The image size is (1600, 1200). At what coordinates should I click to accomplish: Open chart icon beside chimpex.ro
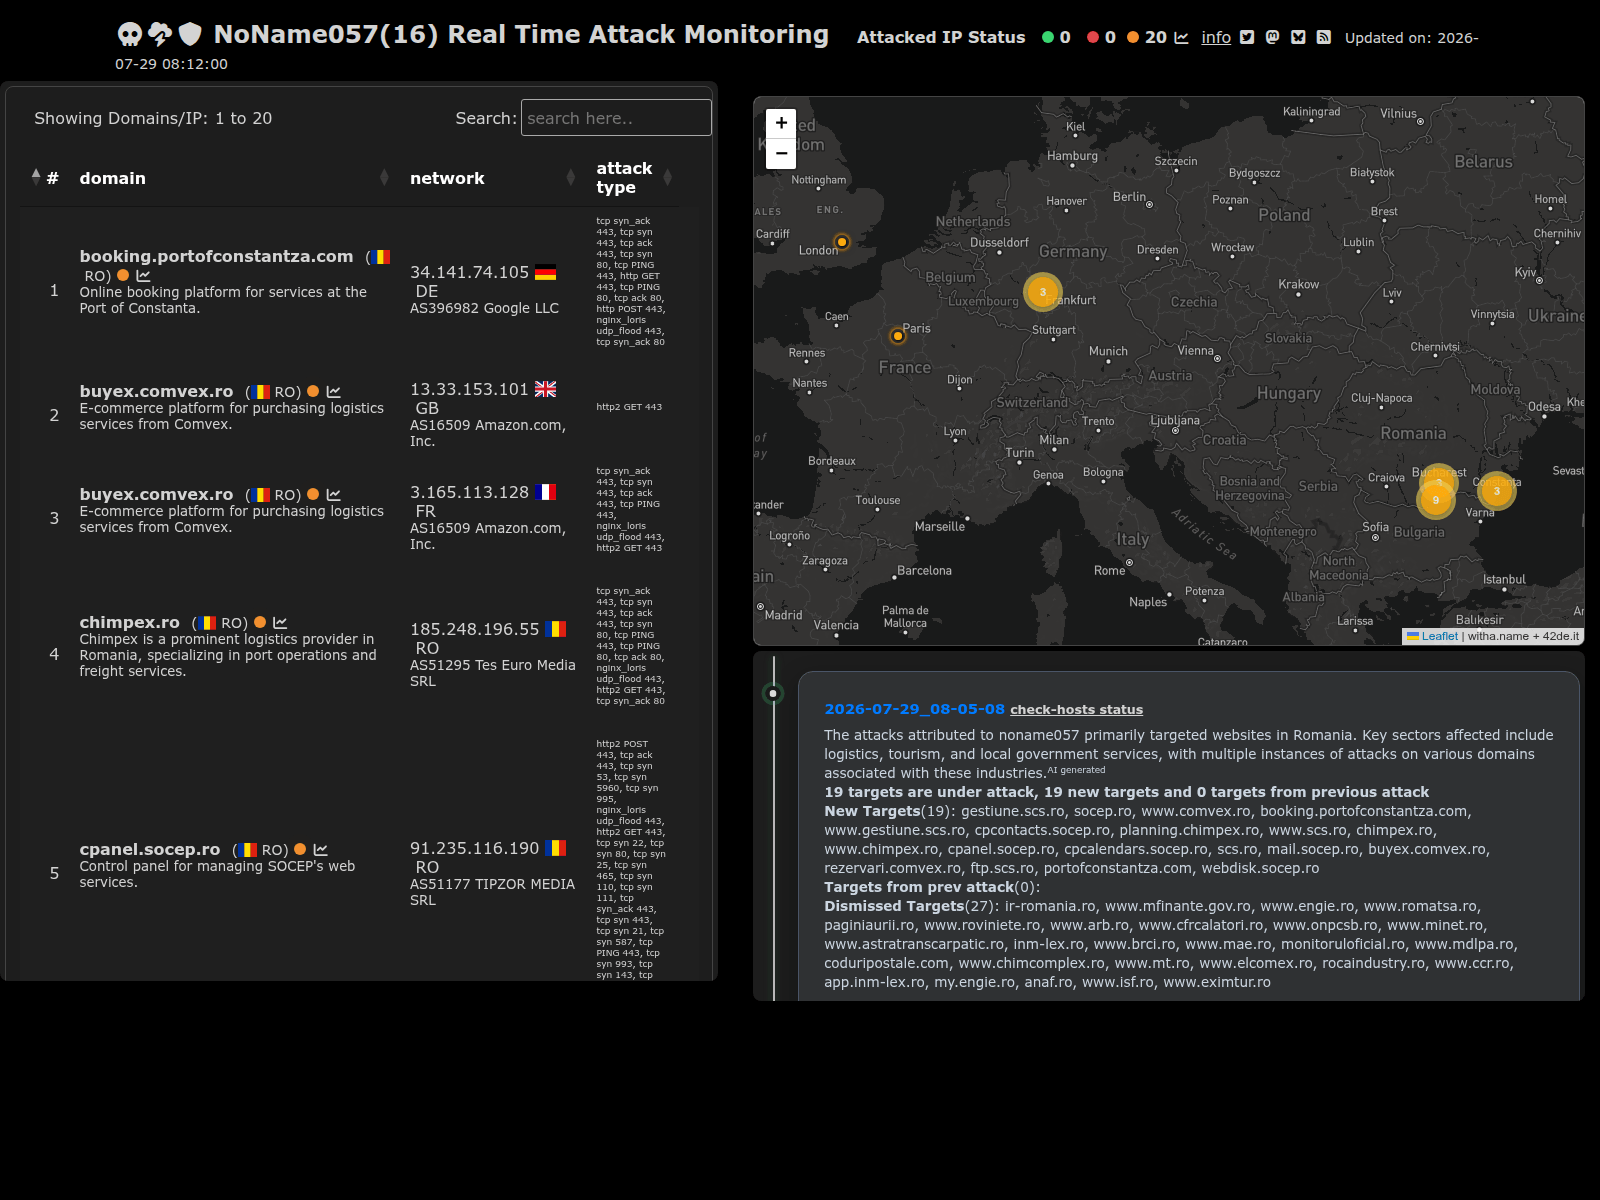pos(280,623)
